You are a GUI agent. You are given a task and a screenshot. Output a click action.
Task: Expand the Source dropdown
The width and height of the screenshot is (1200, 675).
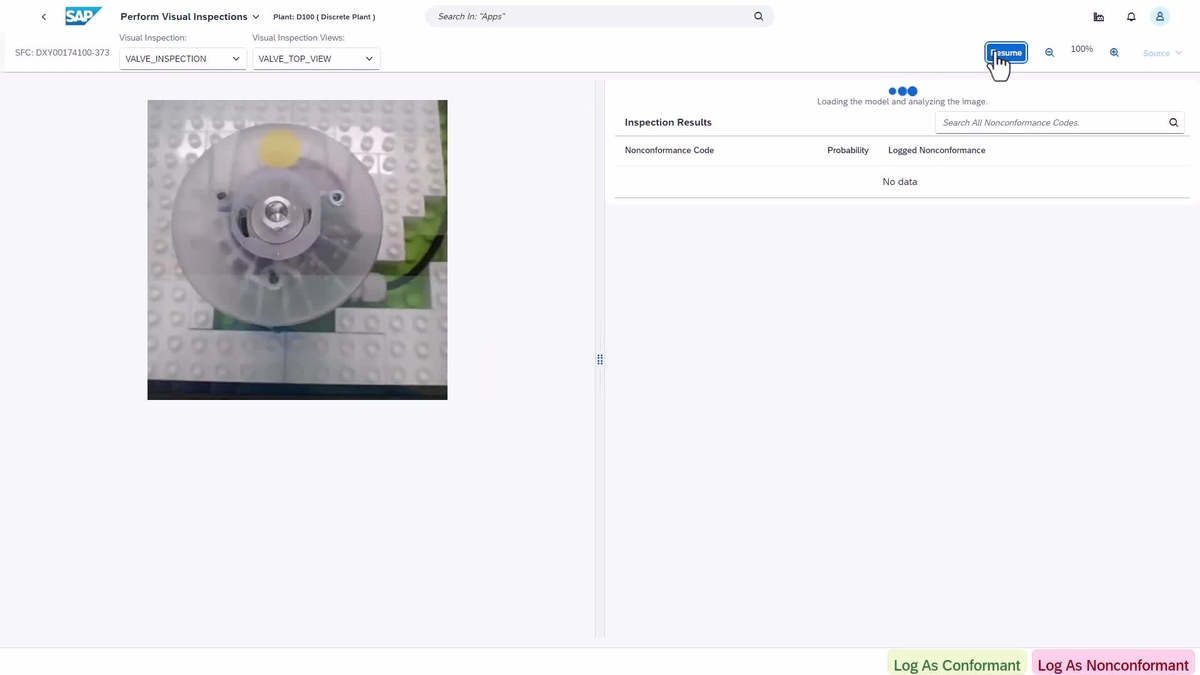click(x=1160, y=53)
